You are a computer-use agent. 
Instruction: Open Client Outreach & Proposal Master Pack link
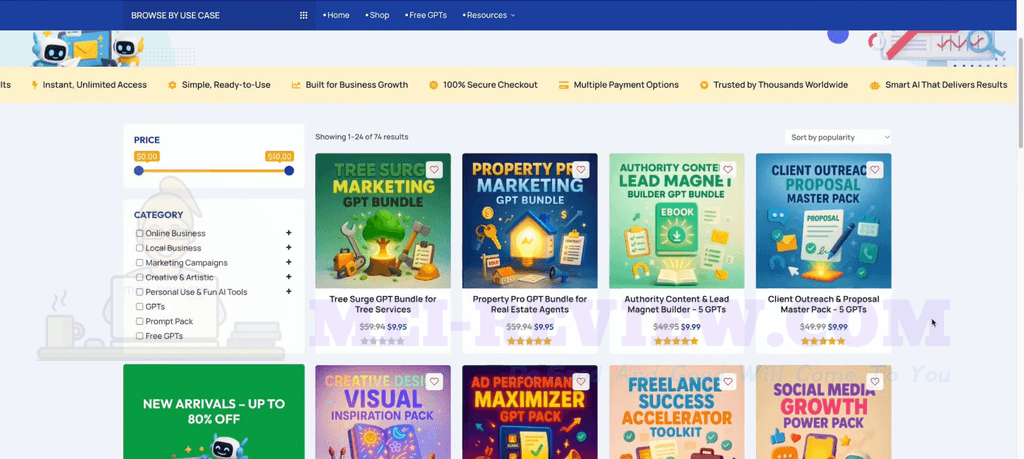tap(824, 304)
